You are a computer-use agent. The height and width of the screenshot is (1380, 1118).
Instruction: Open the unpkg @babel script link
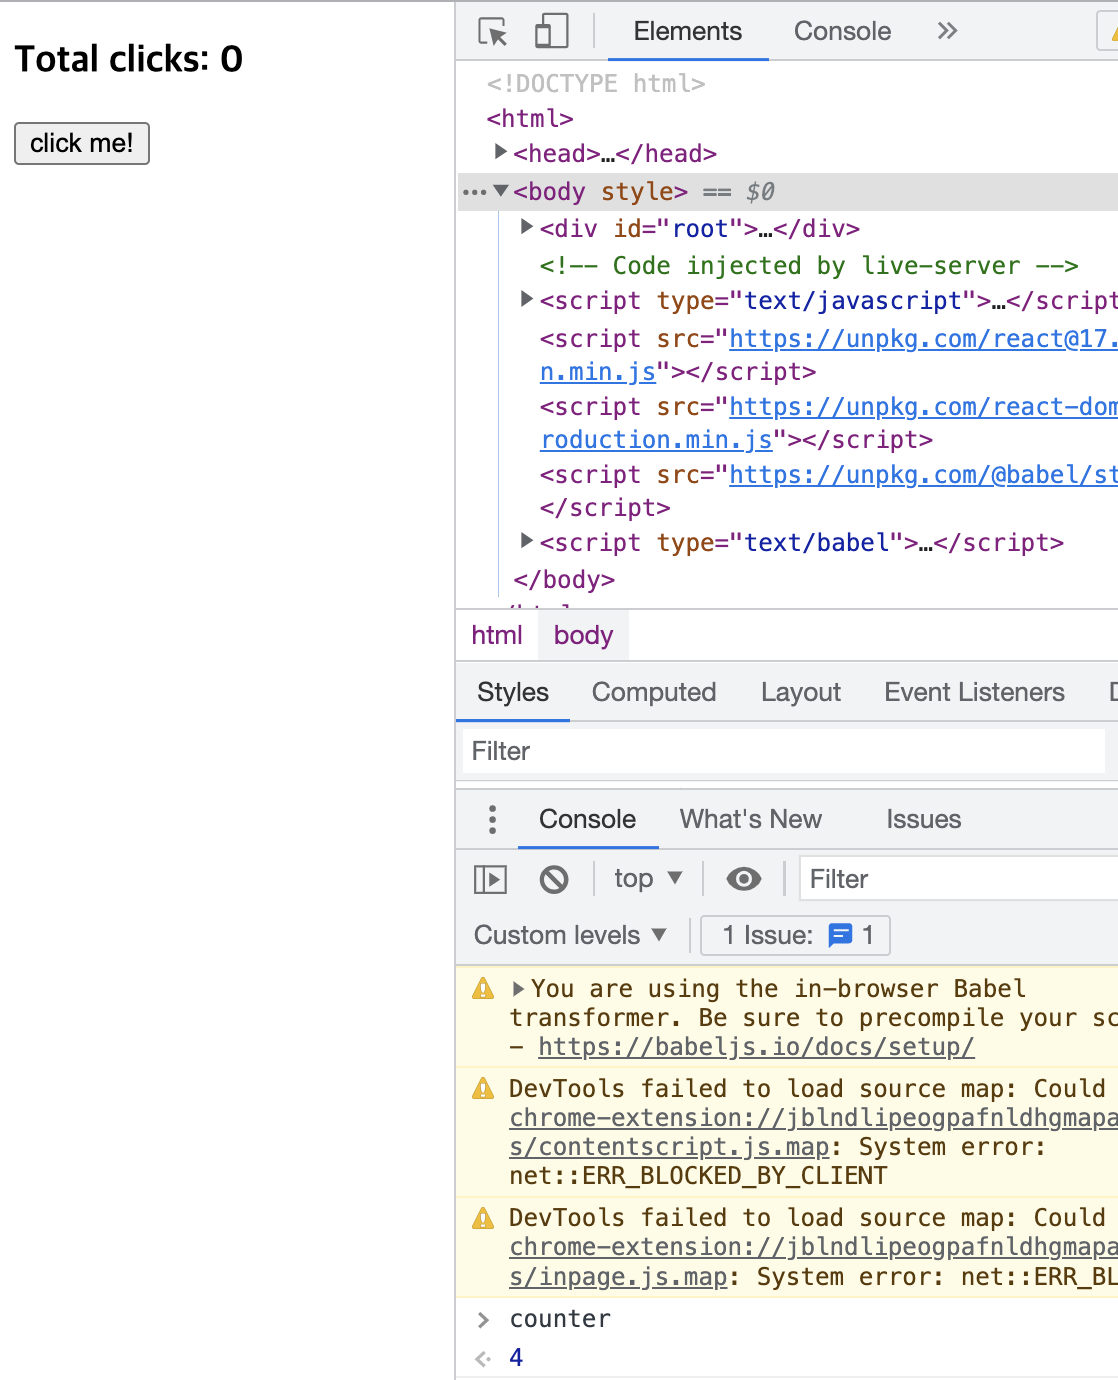pos(923,475)
